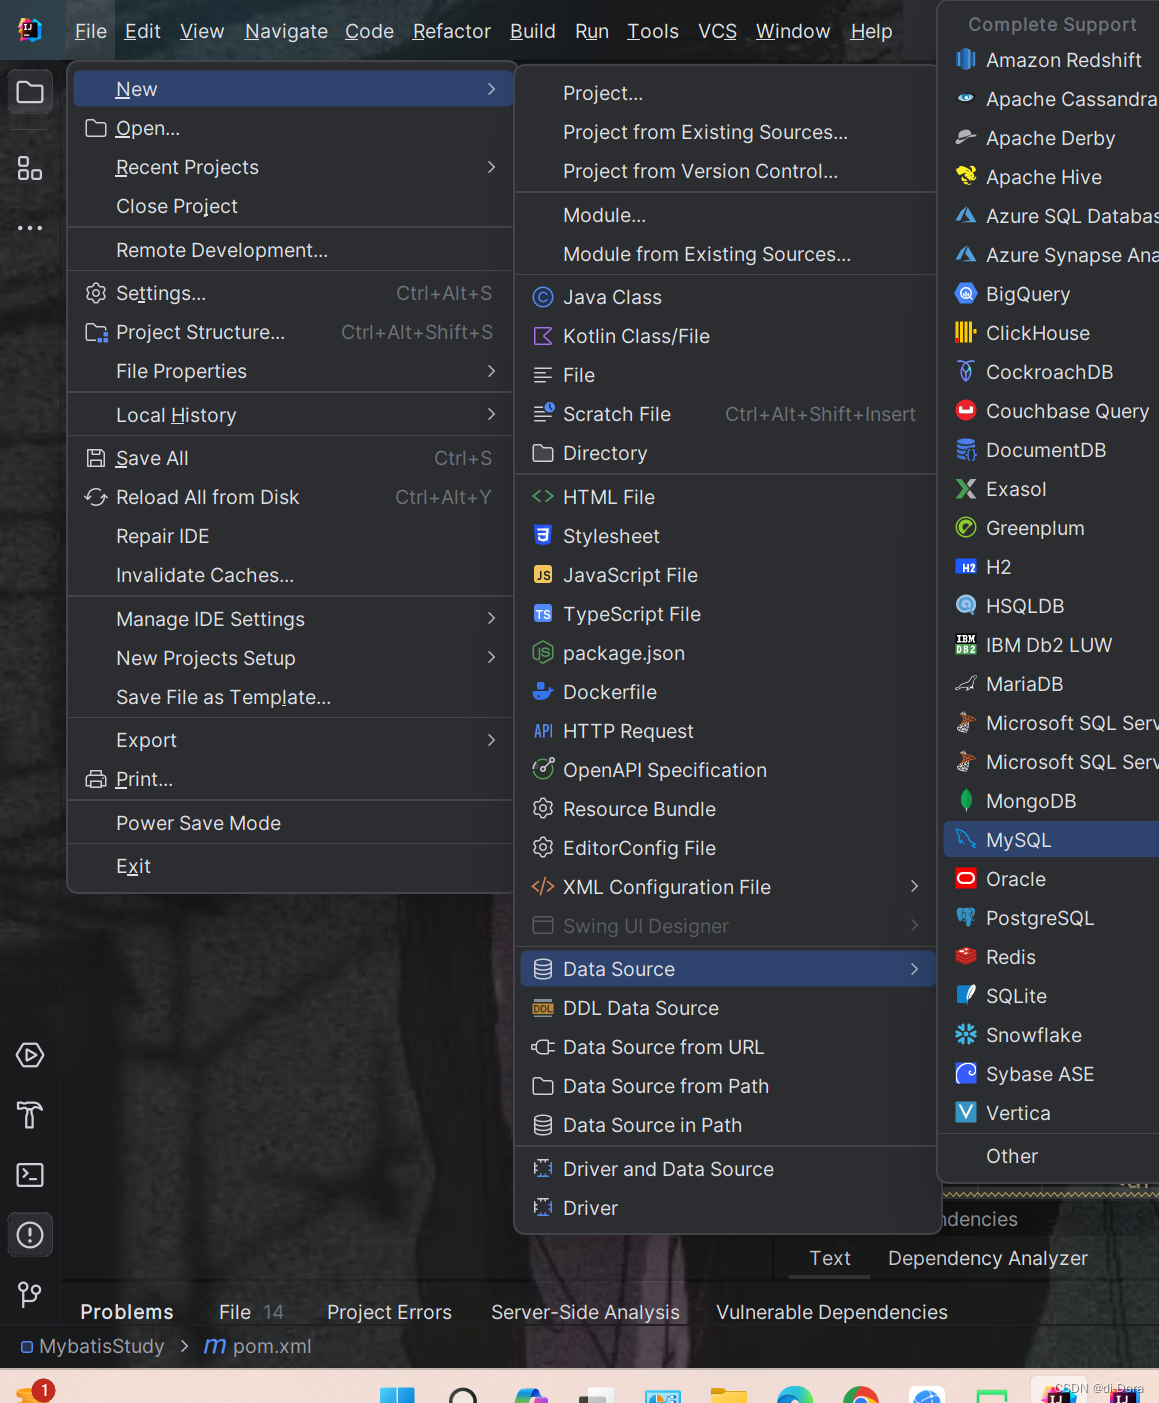Viewport: 1159px width, 1403px height.
Task: Open the Services tool window icon
Action: [30, 1055]
